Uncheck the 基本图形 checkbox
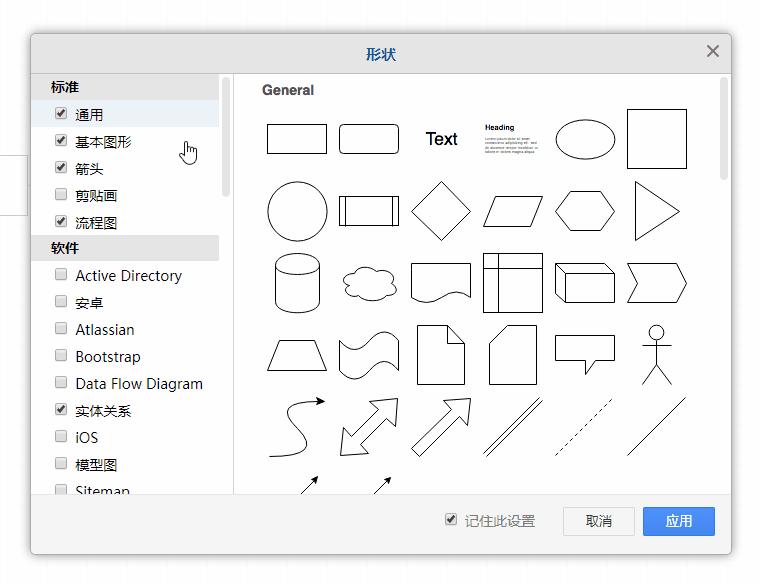 click(x=61, y=141)
